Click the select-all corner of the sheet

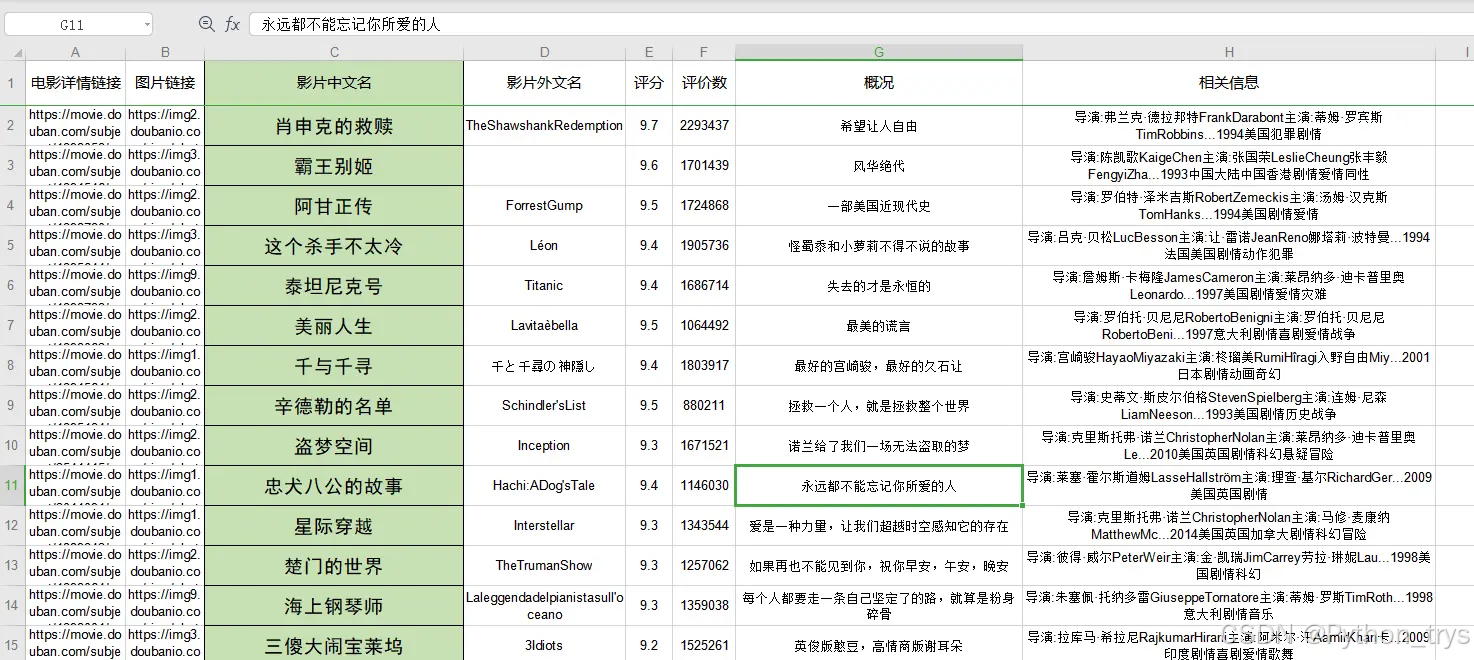12,52
